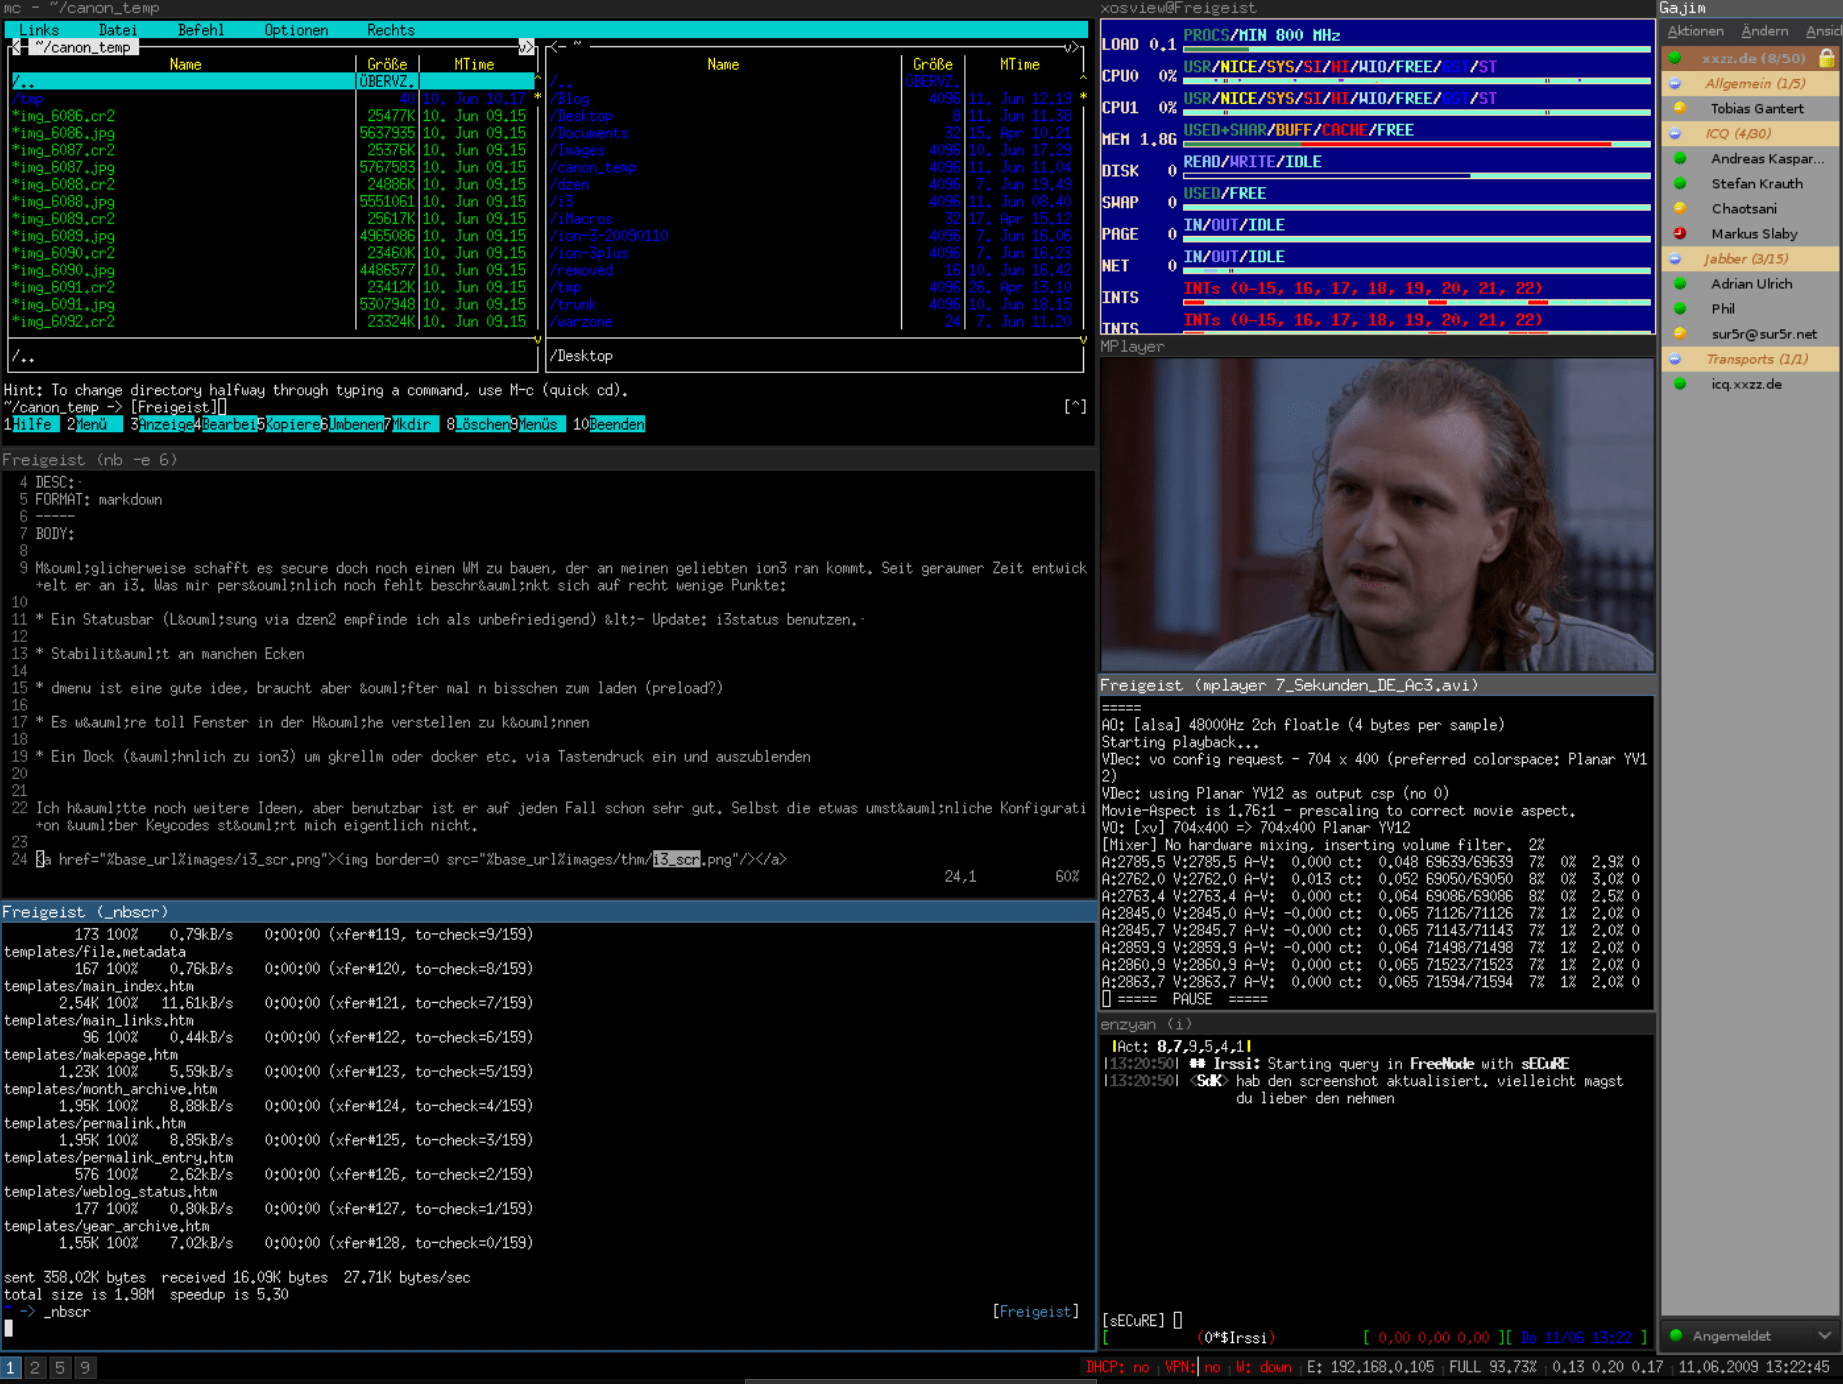Click the E: 192.168.0.105 status entry
The image size is (1843, 1384).
[1370, 1367]
